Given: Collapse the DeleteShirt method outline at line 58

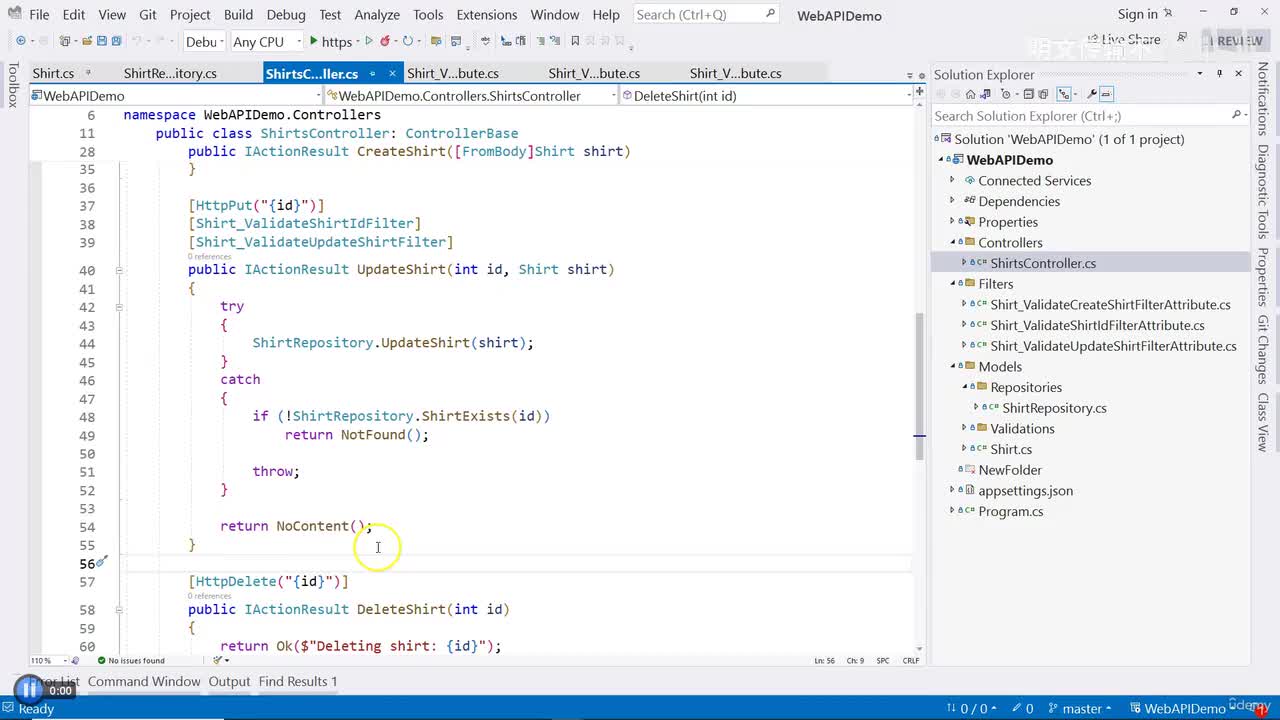Looking at the screenshot, I should (x=118, y=610).
